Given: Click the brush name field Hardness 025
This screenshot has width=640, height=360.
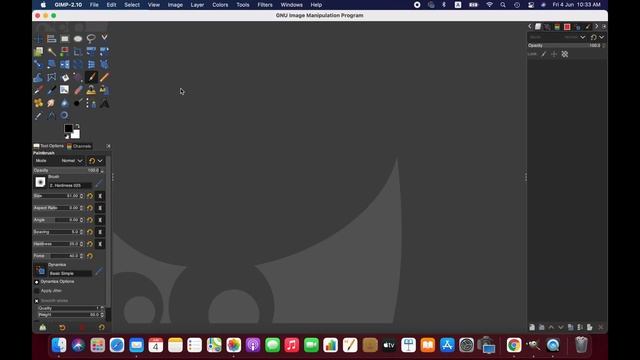Looking at the screenshot, I should (70, 185).
